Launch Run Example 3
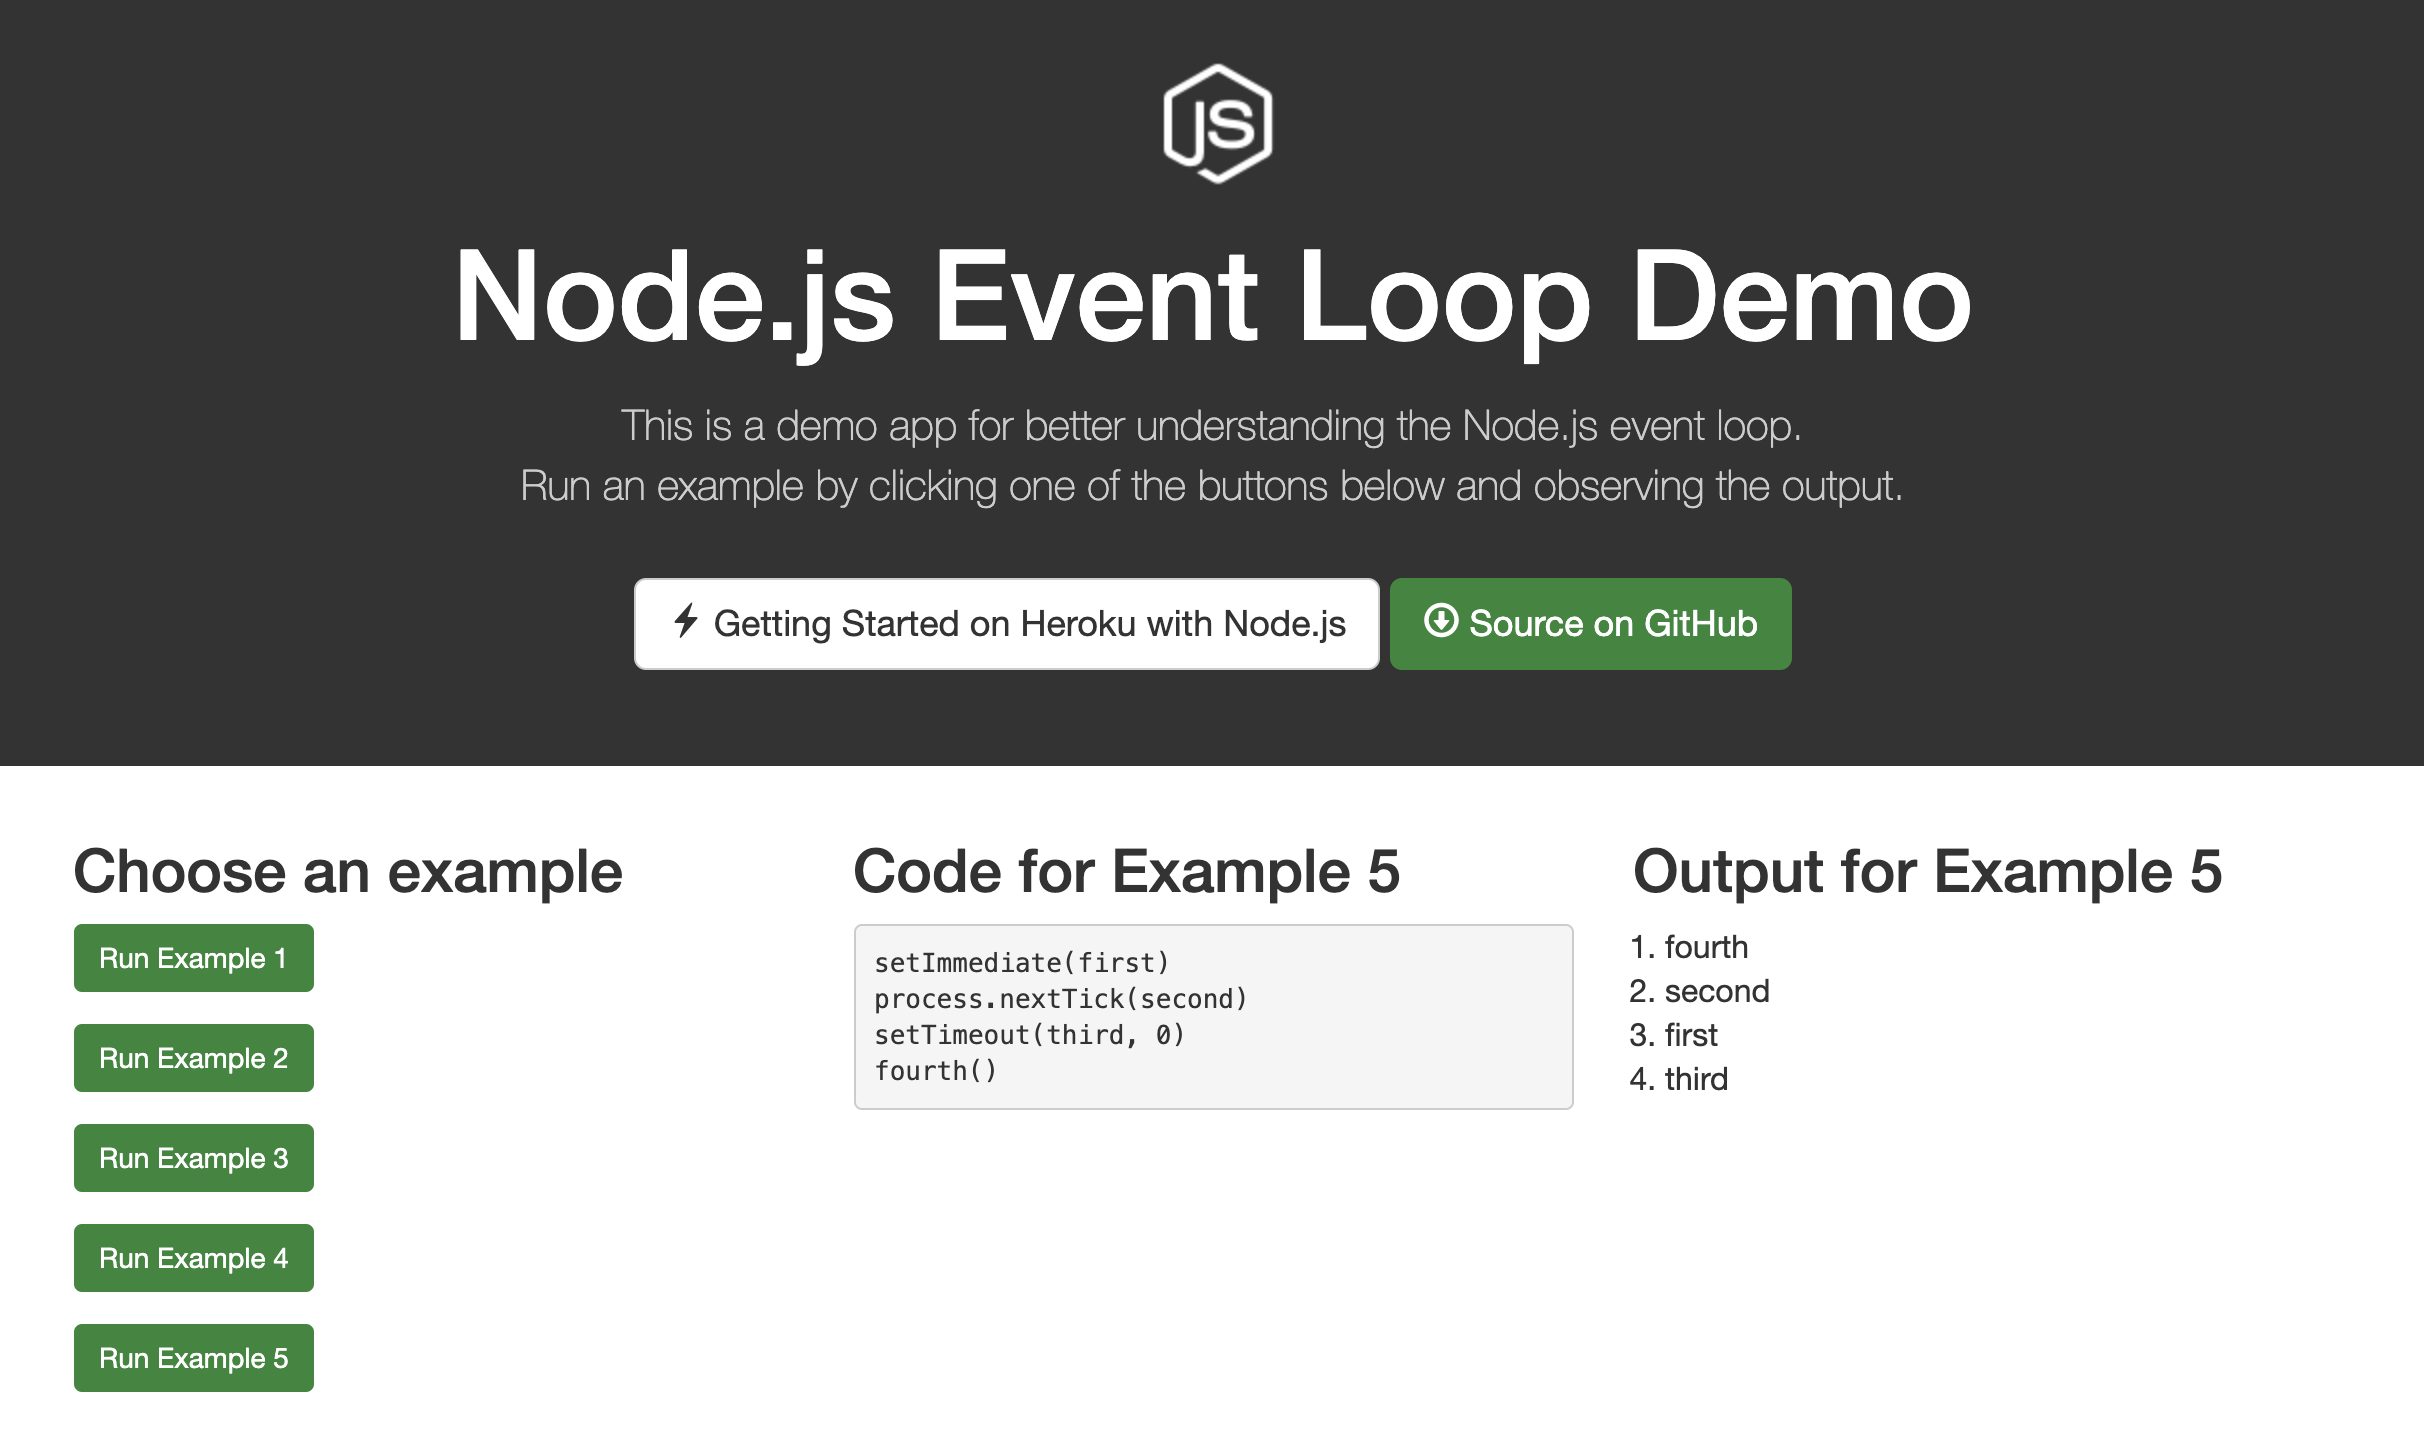Viewport: 2424px width, 1450px height. pyautogui.click(x=193, y=1158)
